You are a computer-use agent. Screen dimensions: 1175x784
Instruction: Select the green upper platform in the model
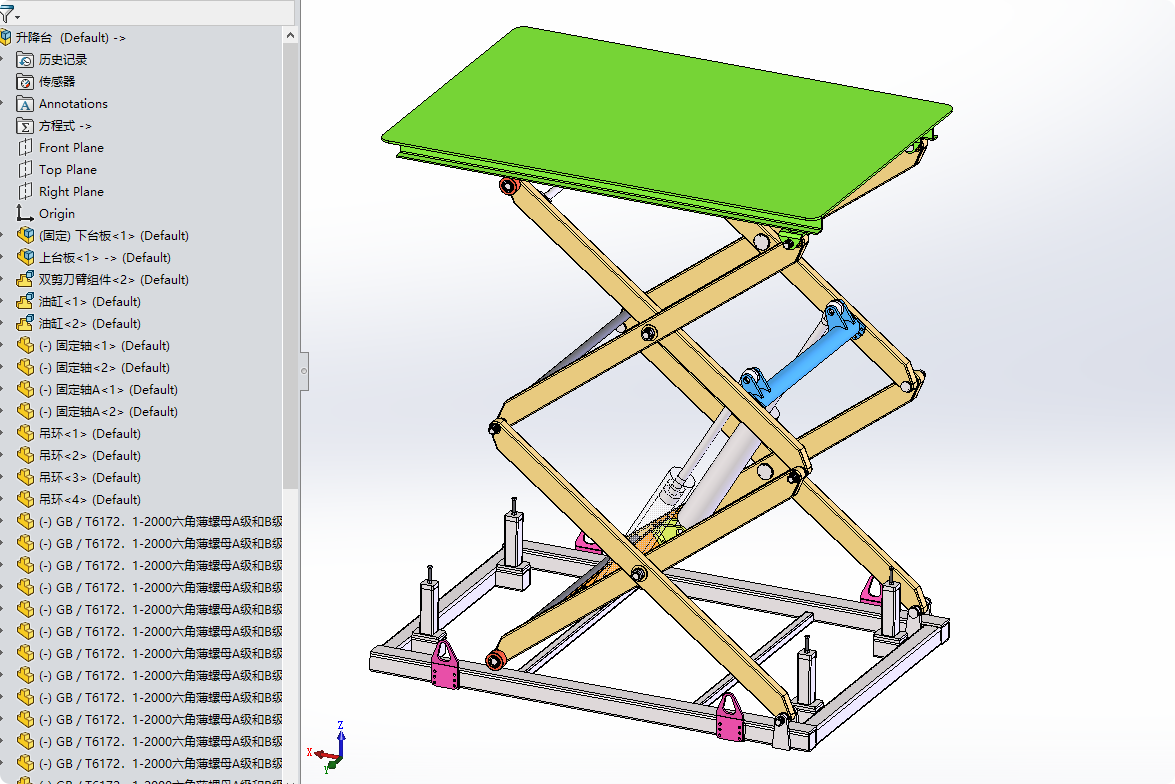pyautogui.click(x=667, y=124)
